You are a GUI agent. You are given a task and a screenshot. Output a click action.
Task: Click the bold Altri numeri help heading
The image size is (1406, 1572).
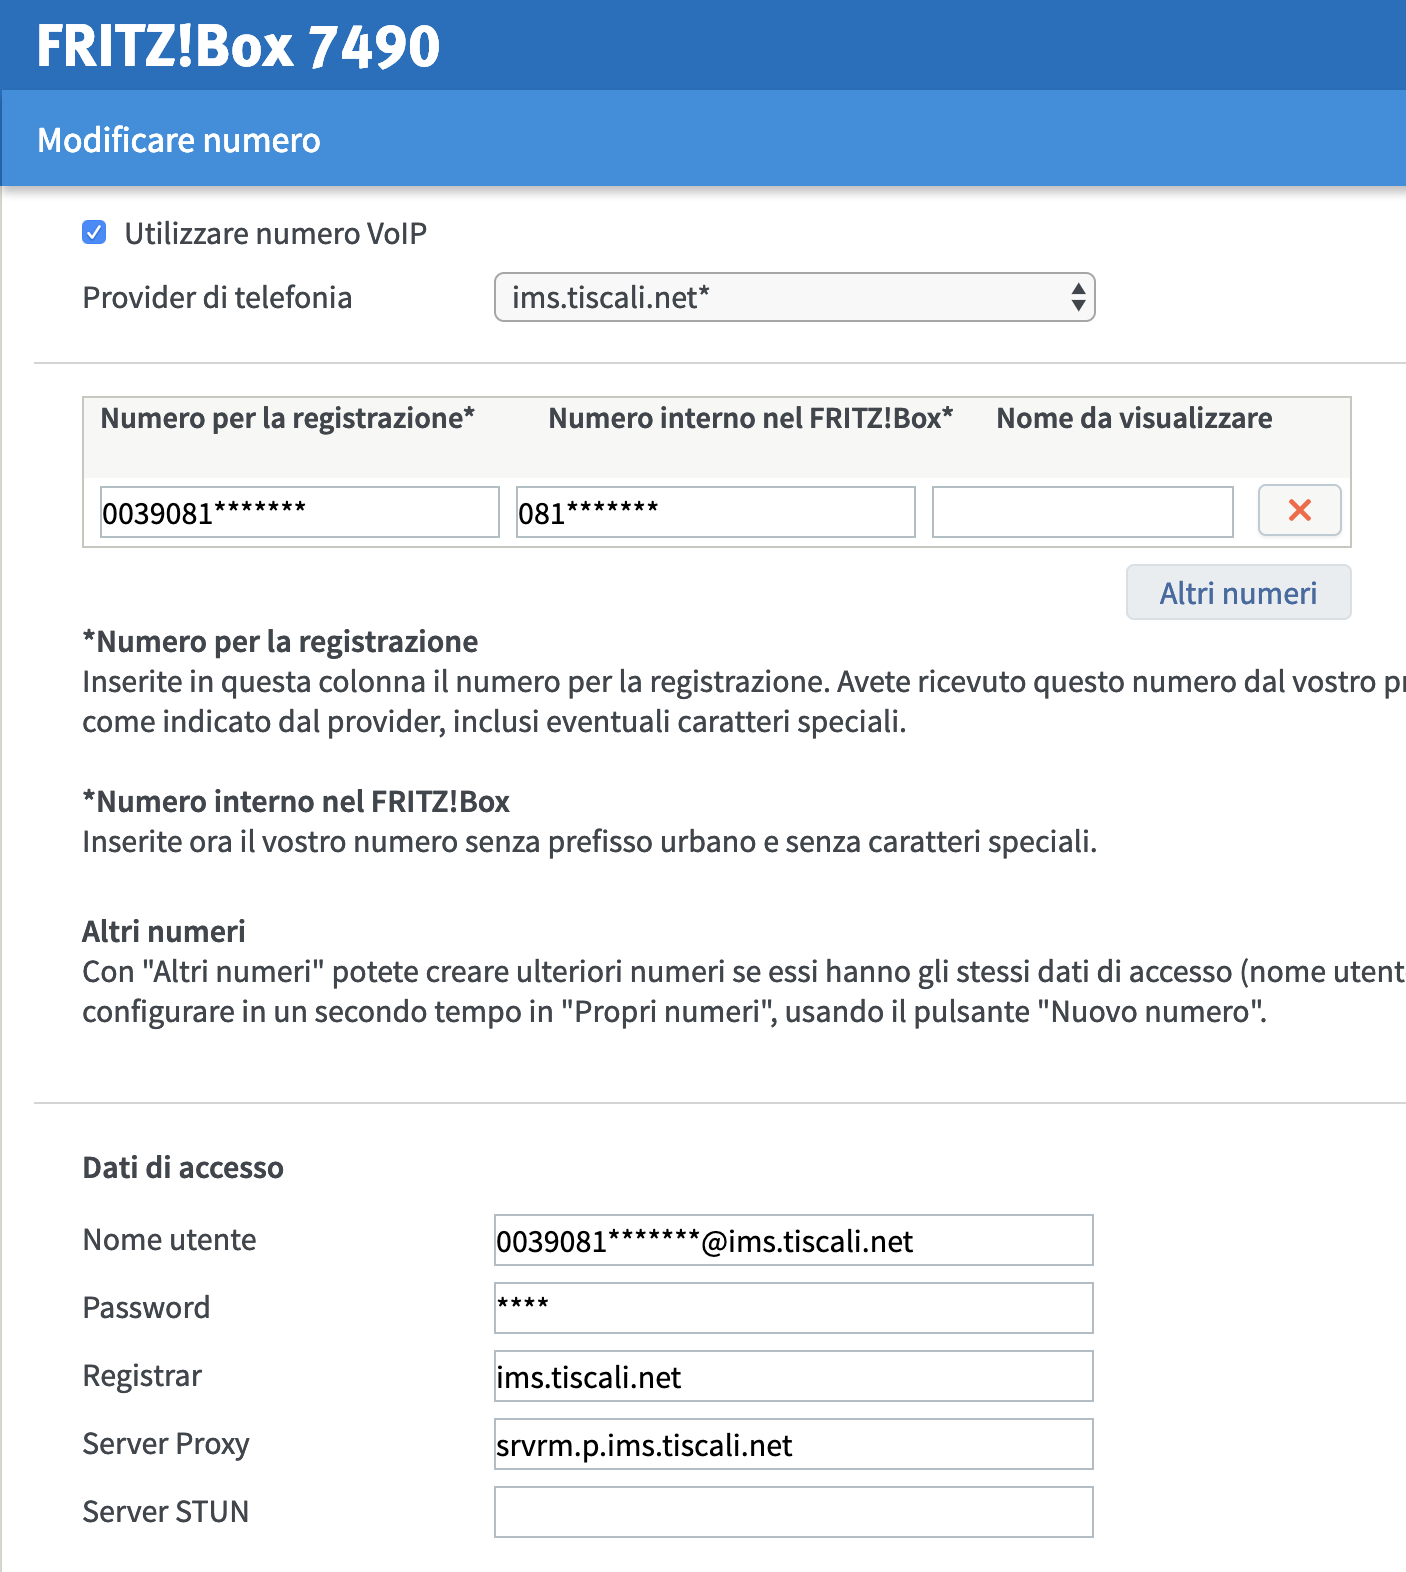(164, 931)
